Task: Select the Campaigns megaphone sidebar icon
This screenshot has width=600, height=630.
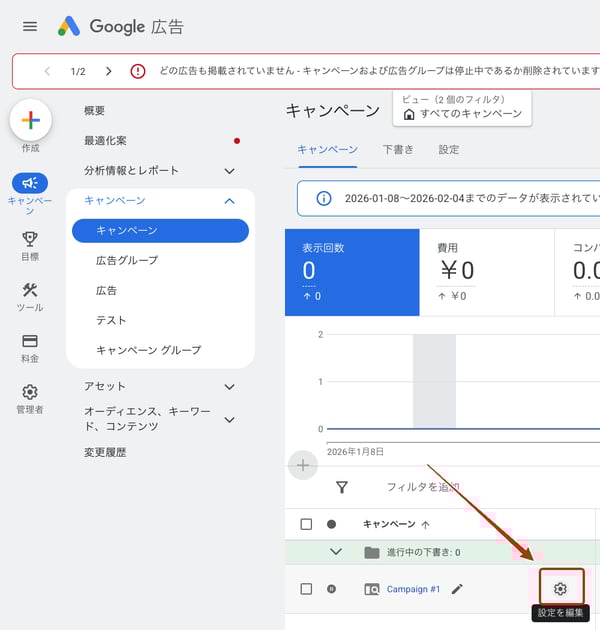Action: click(30, 184)
